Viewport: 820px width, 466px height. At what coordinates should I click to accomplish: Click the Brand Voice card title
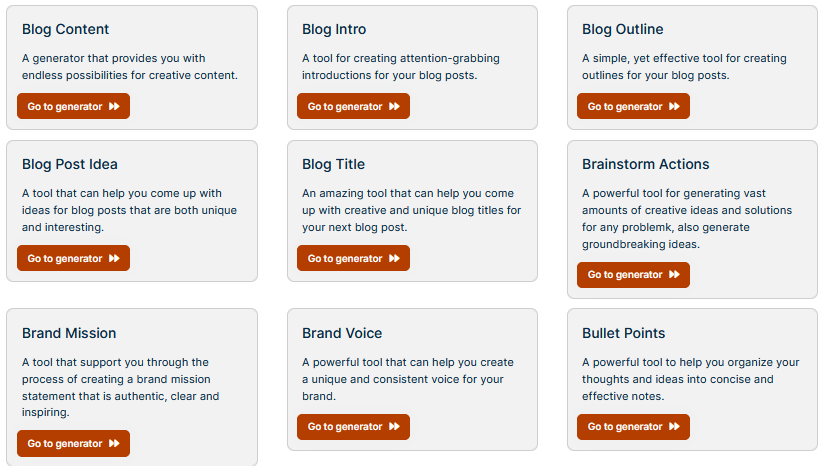pos(342,333)
